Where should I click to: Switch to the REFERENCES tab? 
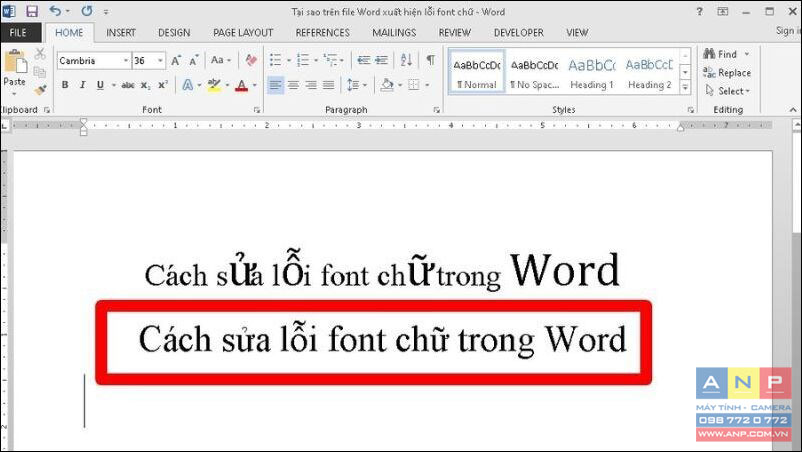[322, 33]
